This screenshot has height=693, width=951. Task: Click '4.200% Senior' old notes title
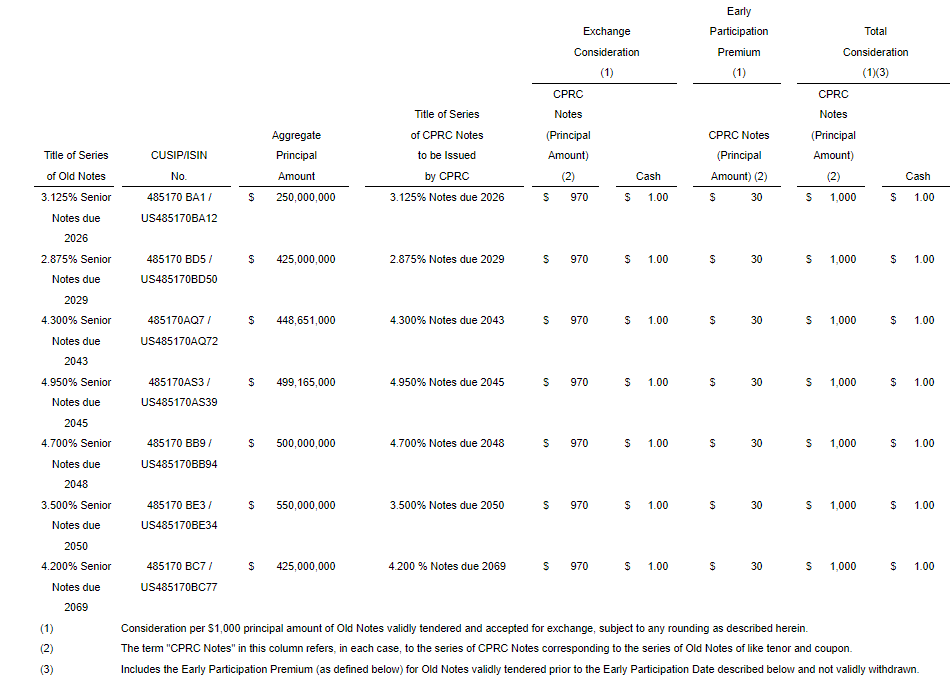(76, 566)
